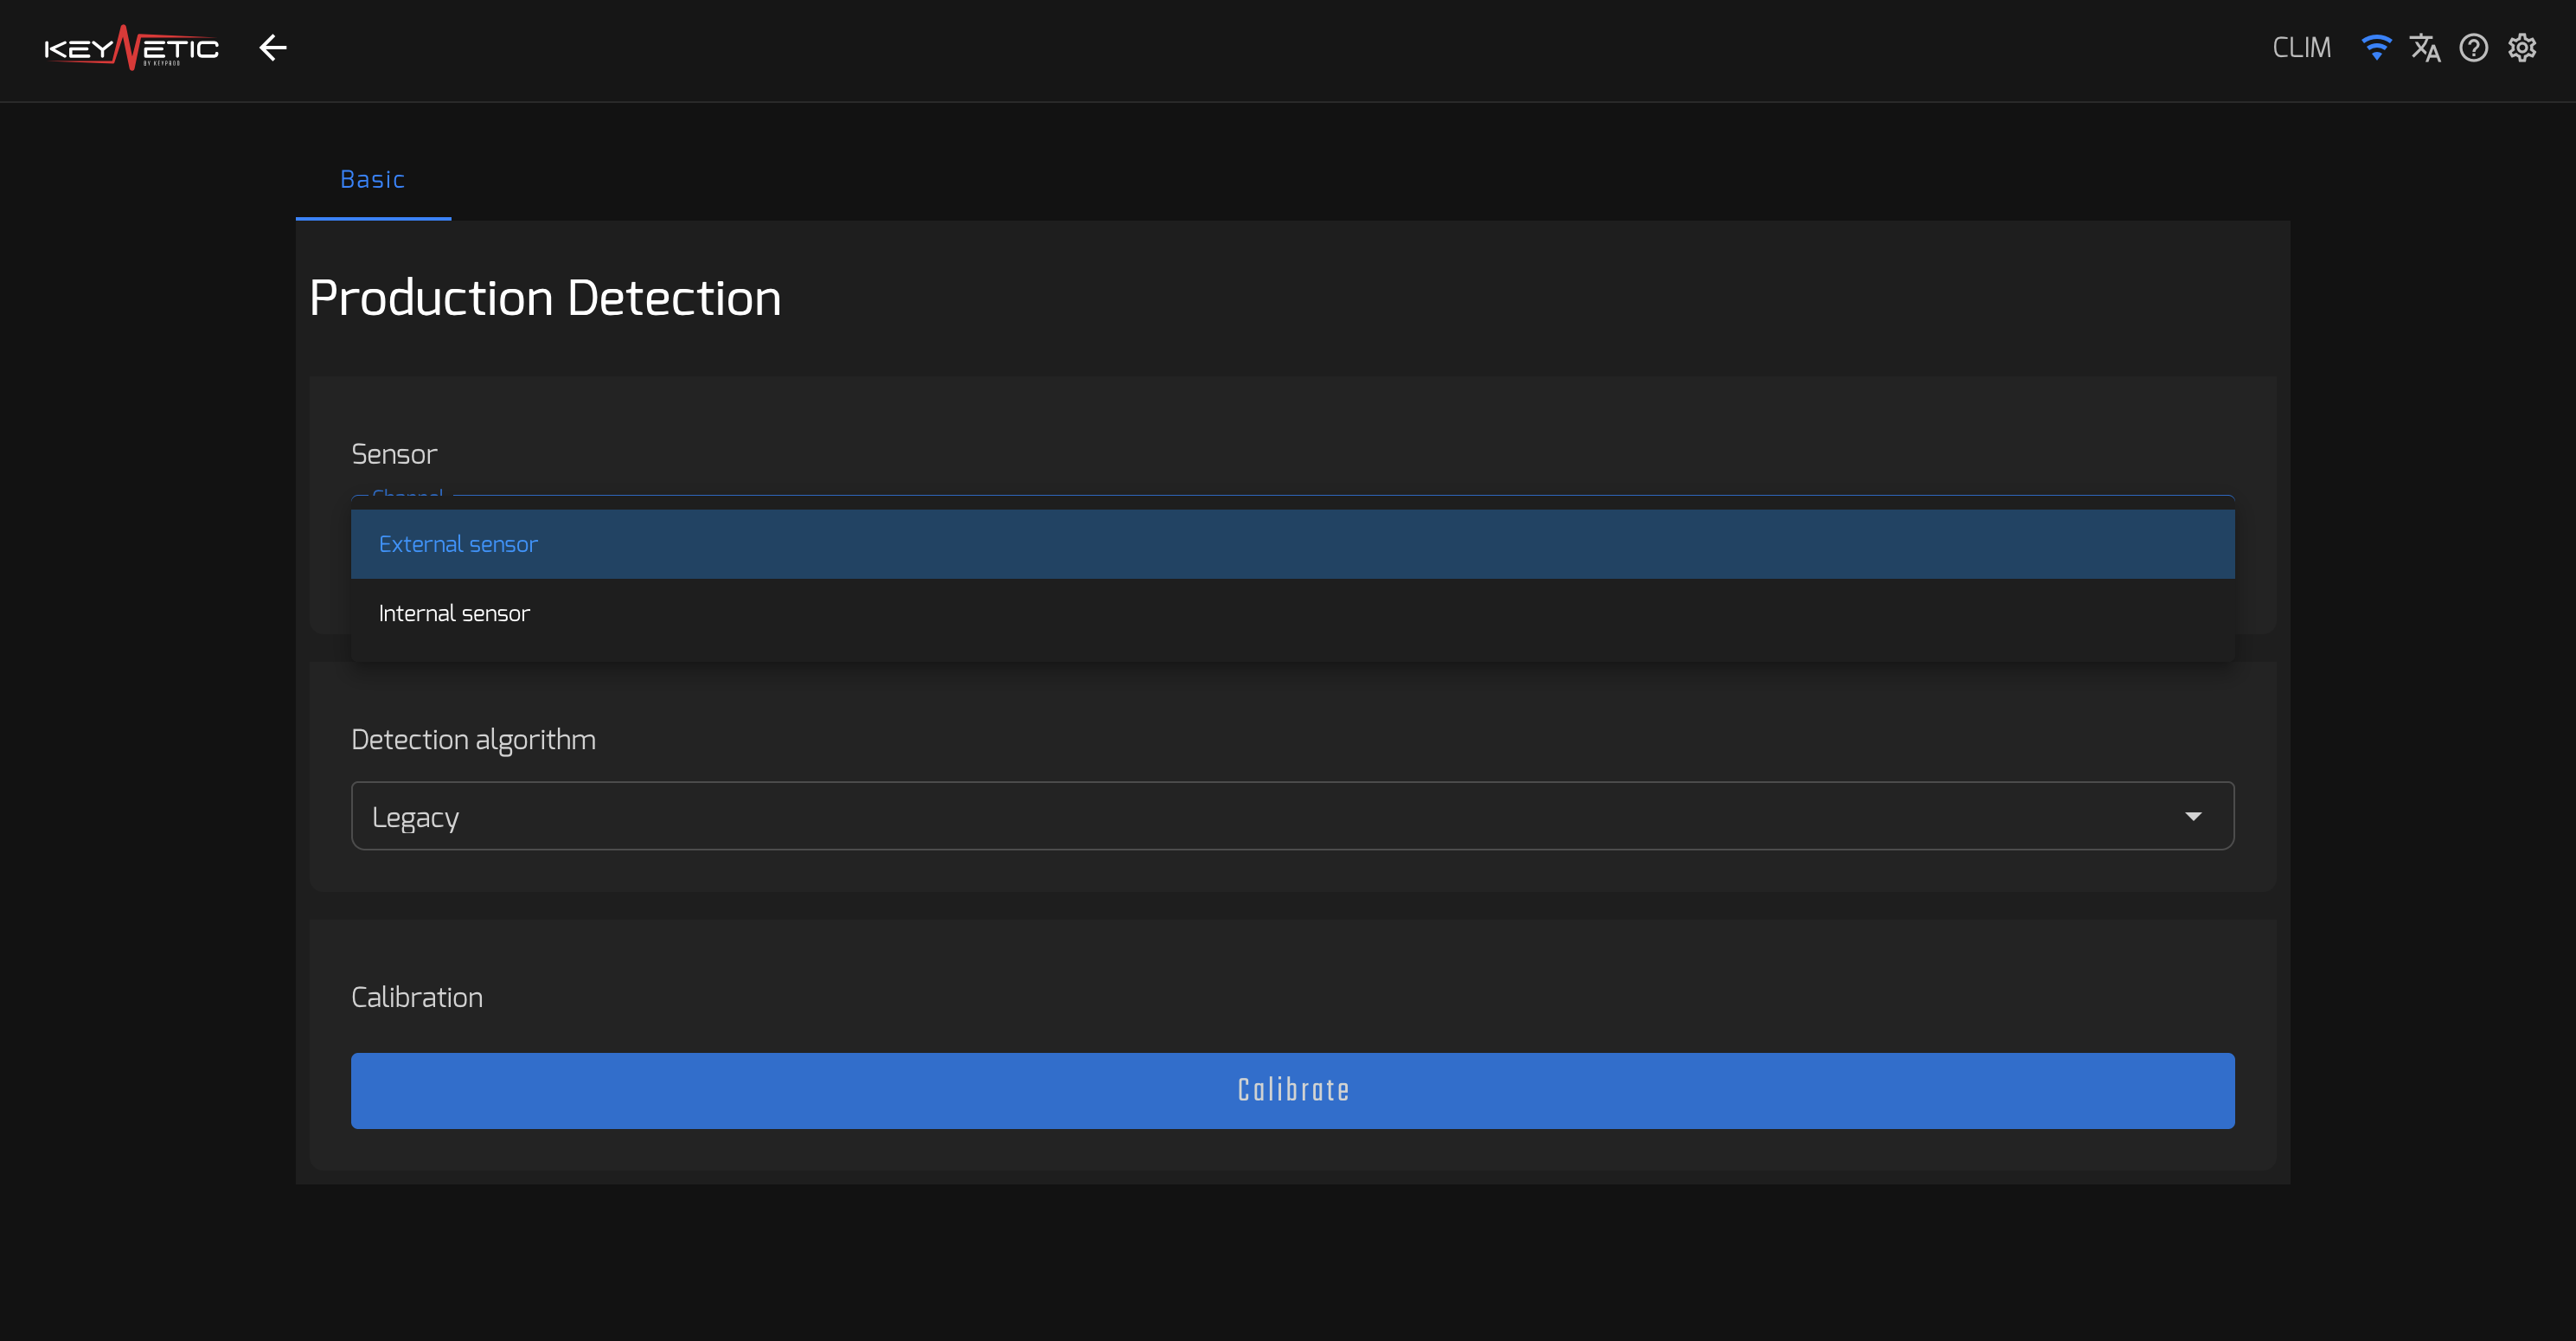Open the help question mark icon
This screenshot has height=1341, width=2576.
click(x=2474, y=47)
